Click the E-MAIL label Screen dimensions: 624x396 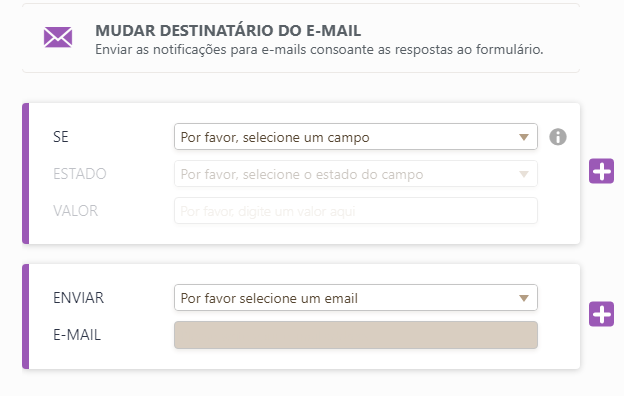click(x=77, y=335)
